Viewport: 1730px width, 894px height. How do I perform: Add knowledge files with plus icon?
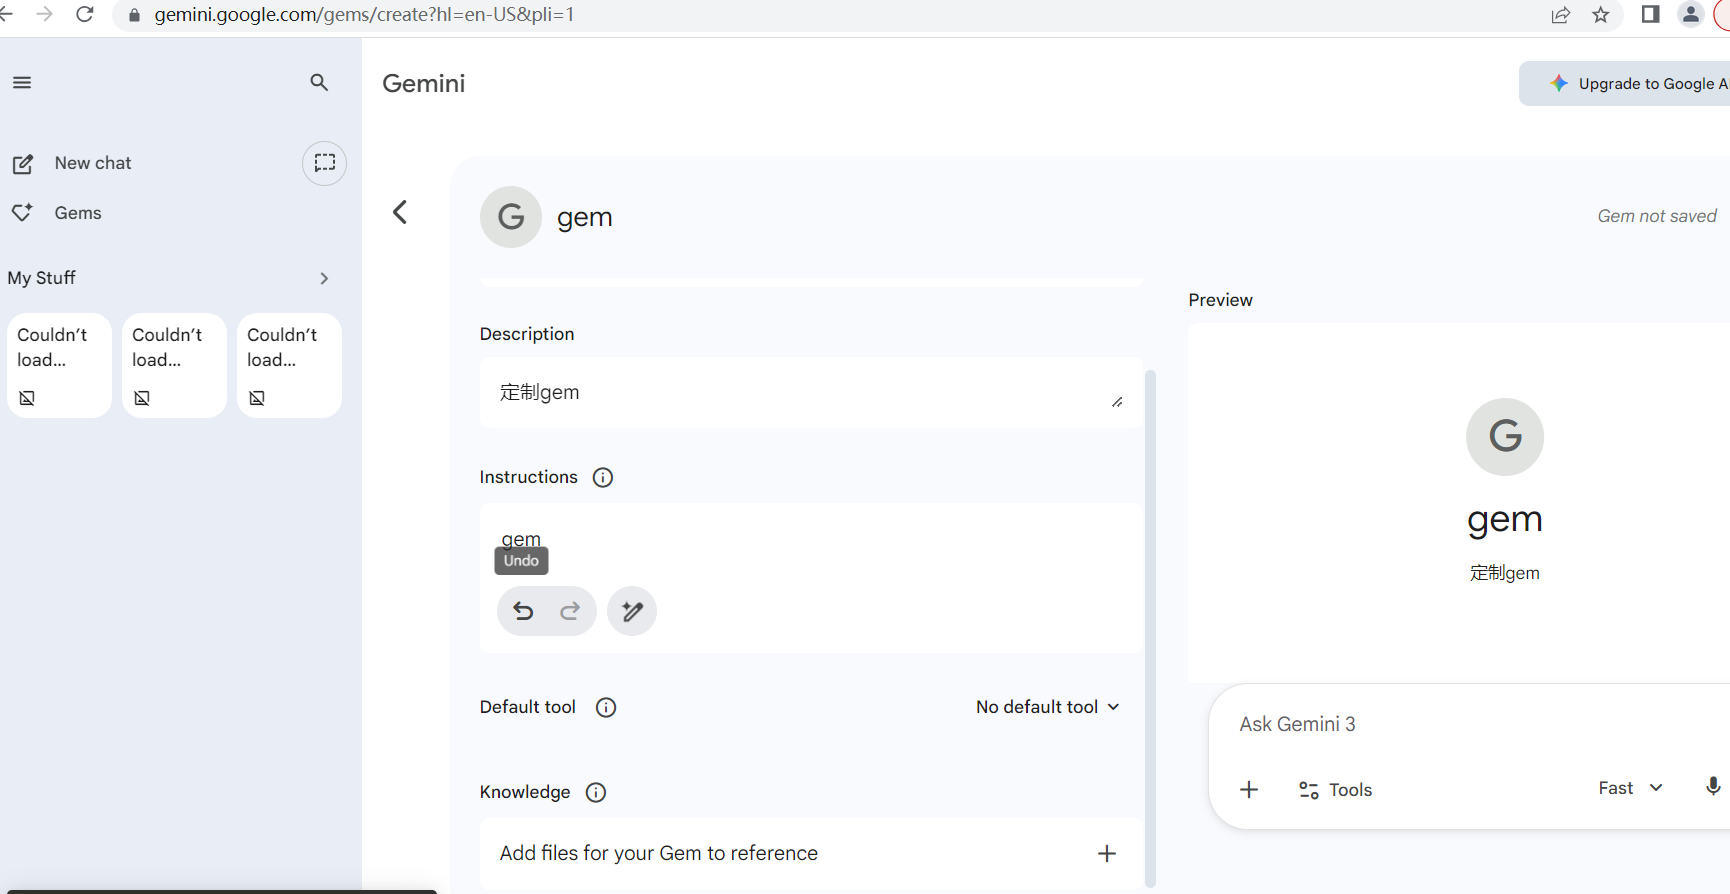click(1107, 854)
